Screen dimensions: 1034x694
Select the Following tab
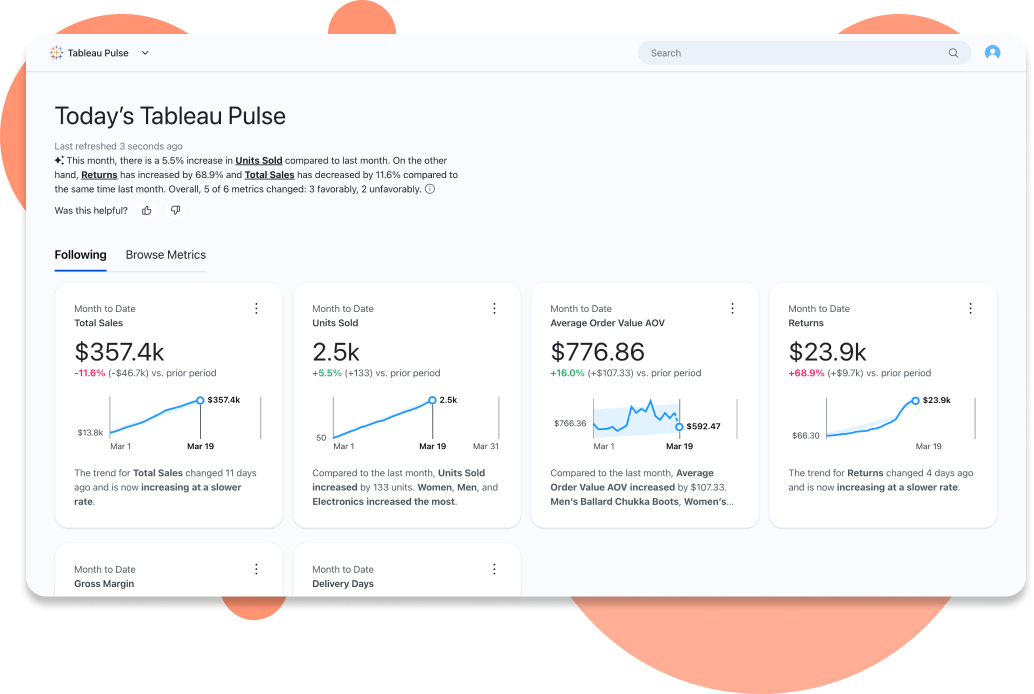[80, 255]
